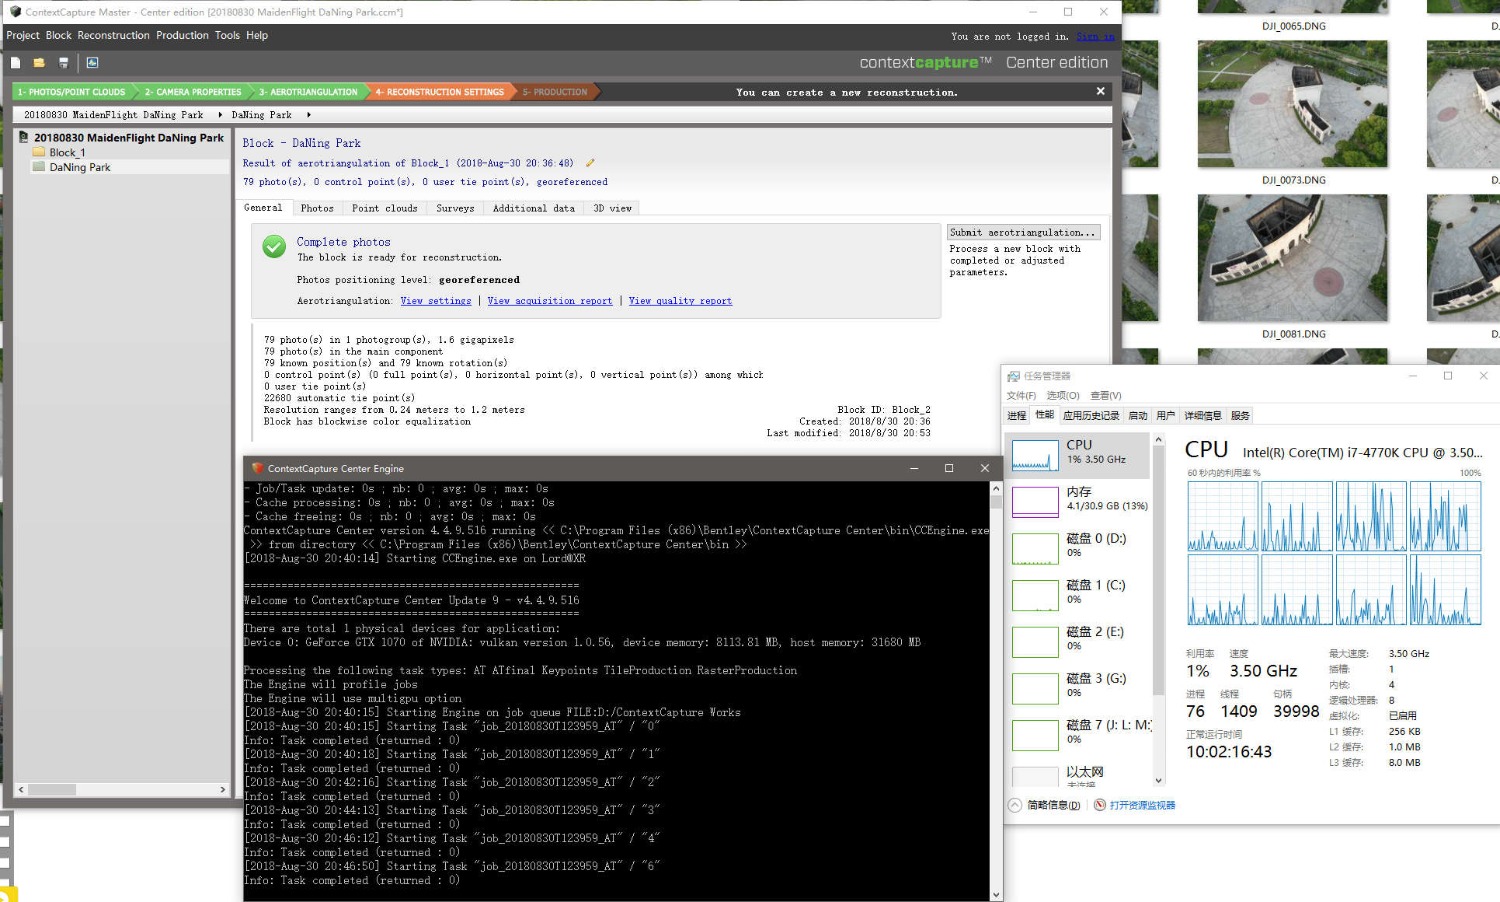
Task: Open the View settings link
Action: click(436, 301)
